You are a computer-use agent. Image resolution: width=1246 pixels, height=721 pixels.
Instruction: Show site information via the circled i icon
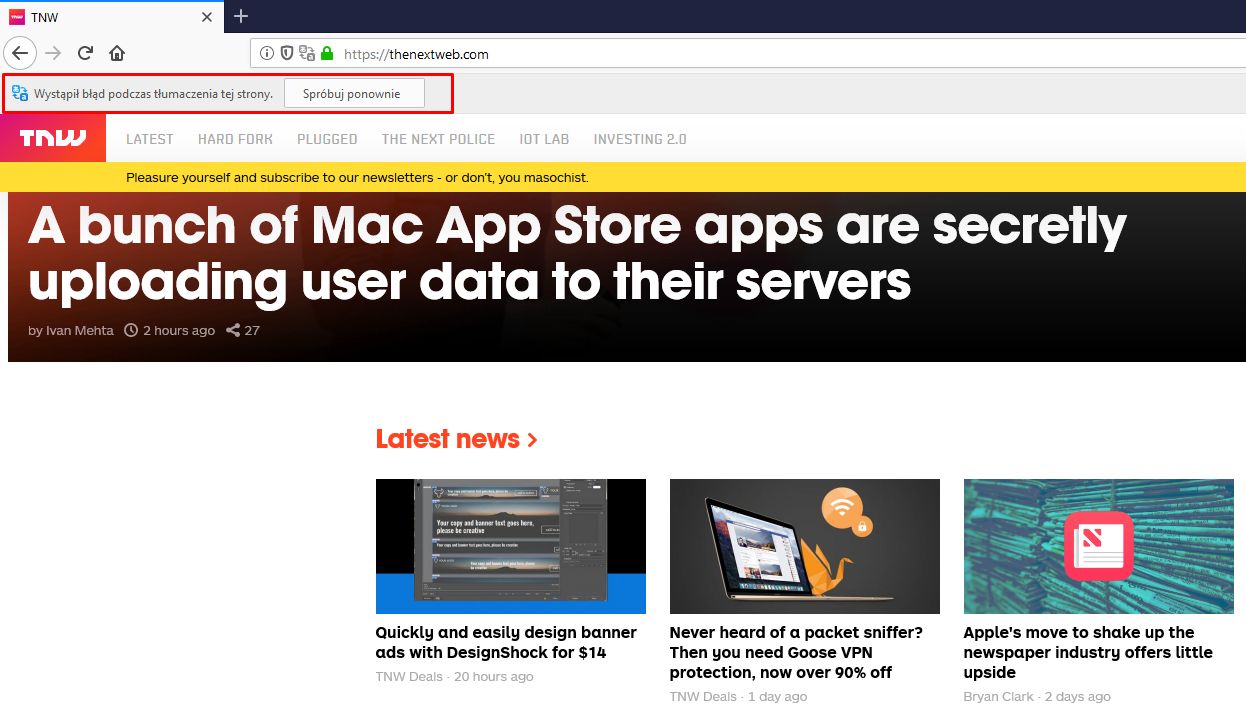(267, 54)
